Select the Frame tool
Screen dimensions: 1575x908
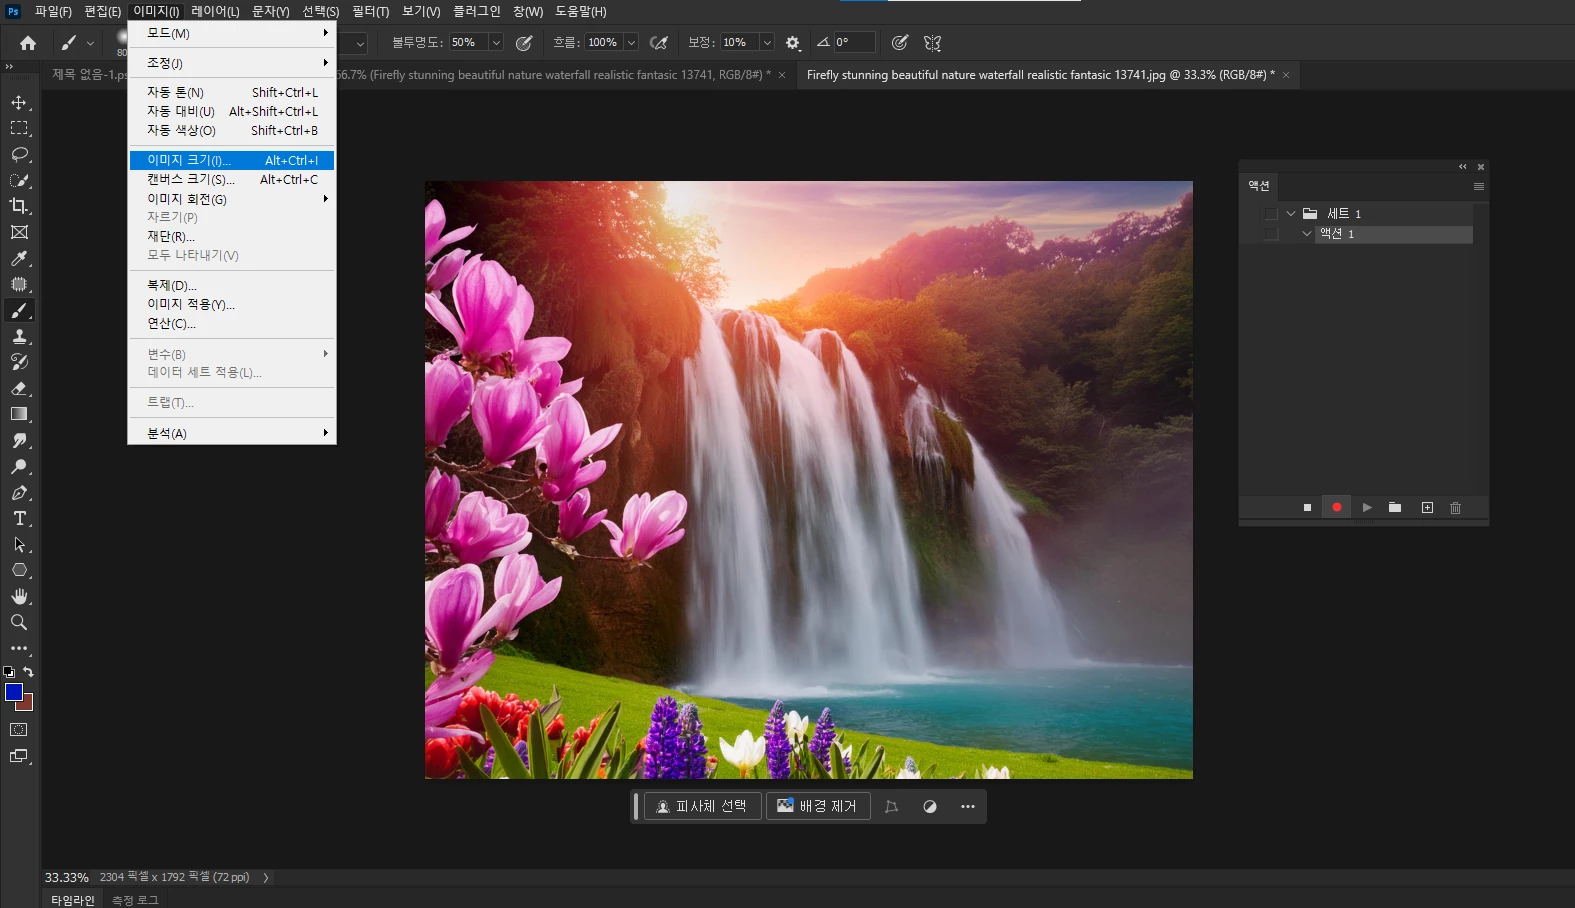click(19, 232)
